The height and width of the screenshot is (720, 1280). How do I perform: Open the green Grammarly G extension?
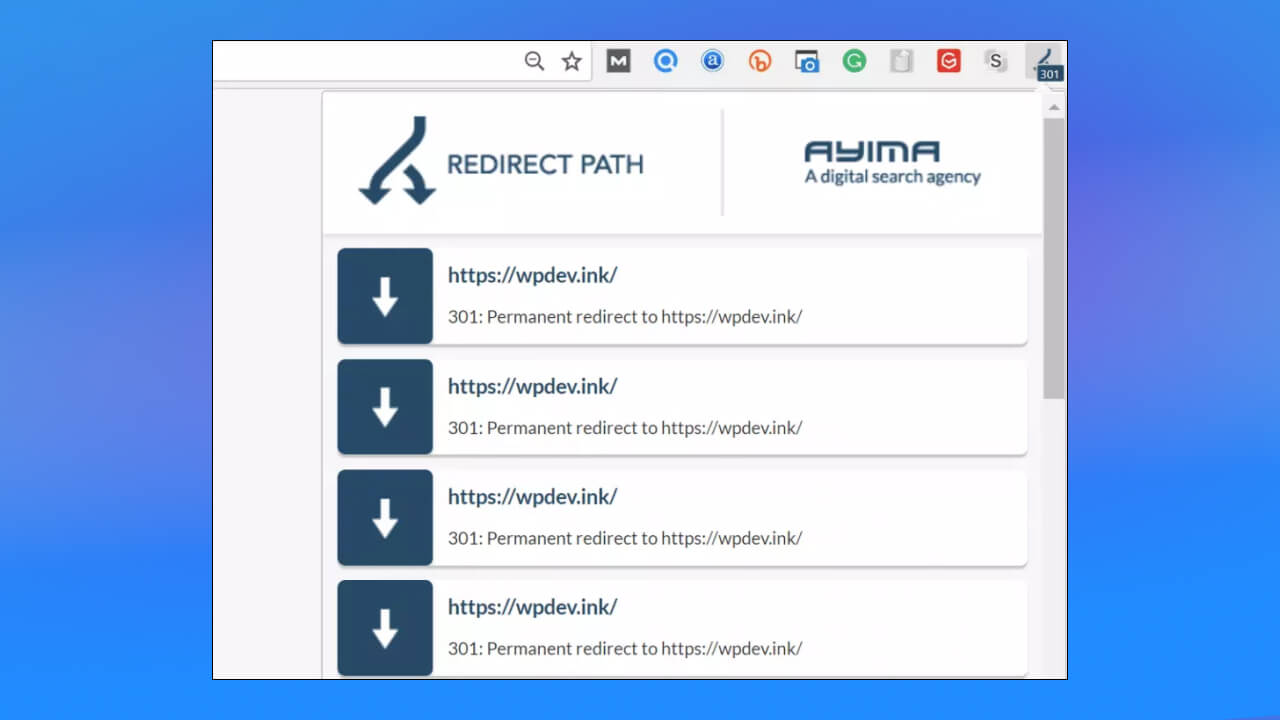coord(853,62)
